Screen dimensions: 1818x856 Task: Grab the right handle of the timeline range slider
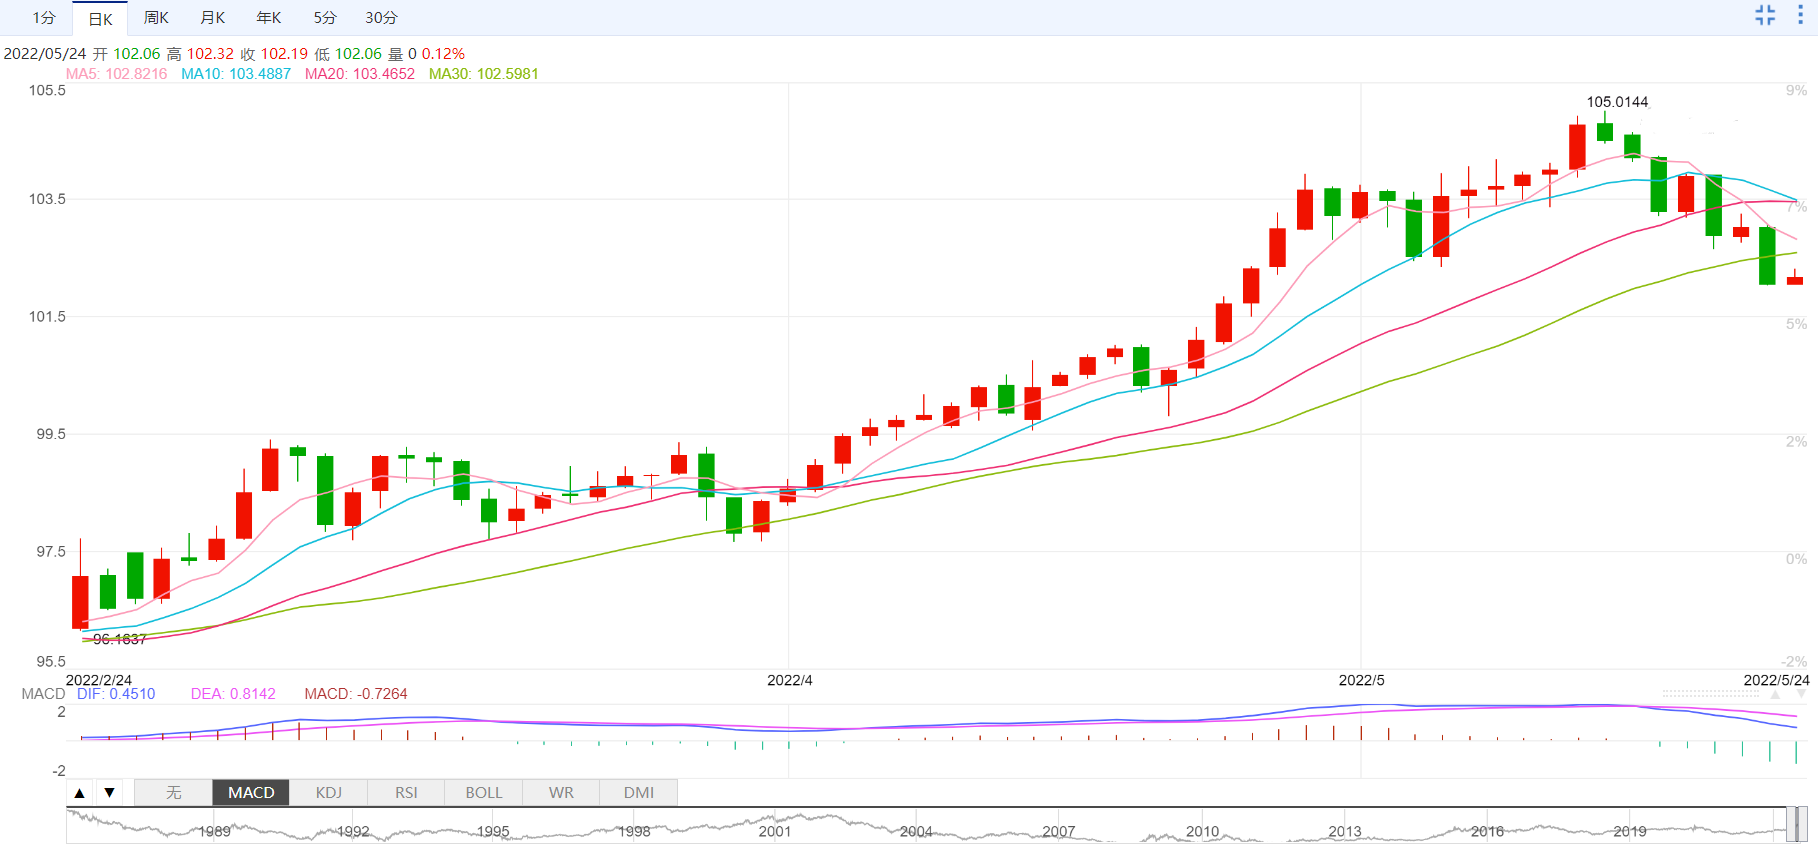[x=1803, y=825]
